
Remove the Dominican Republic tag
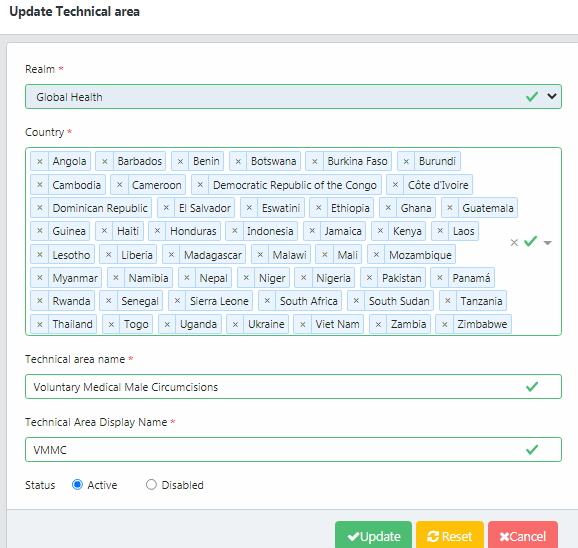click(x=40, y=208)
